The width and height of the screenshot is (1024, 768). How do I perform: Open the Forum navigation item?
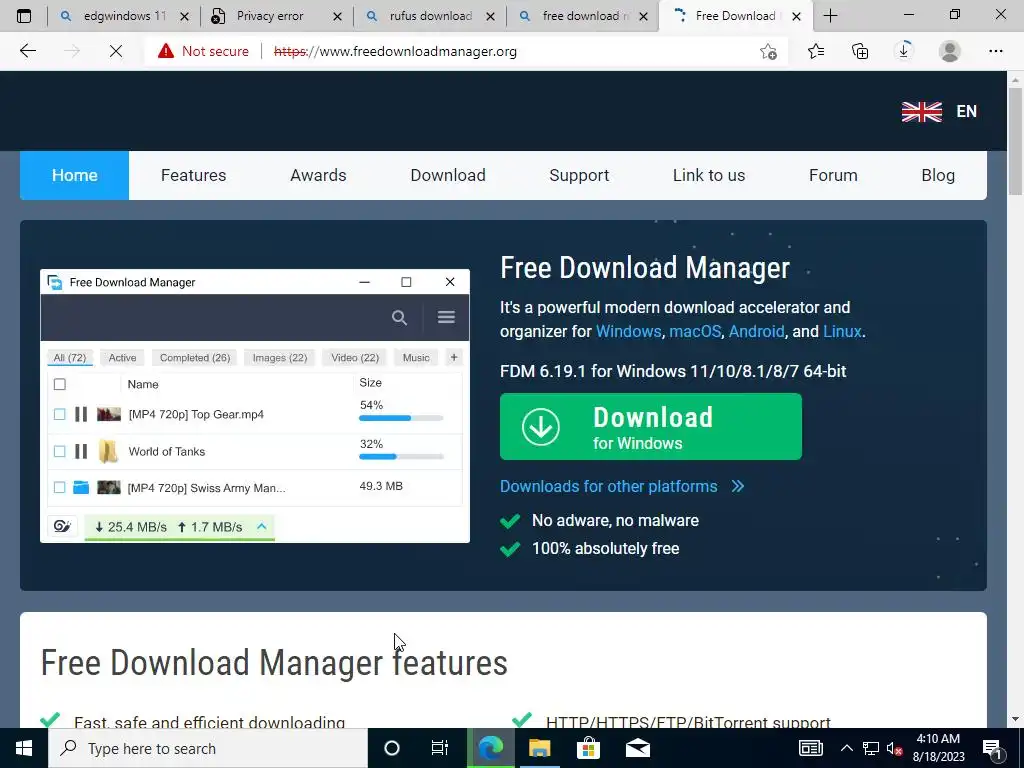(833, 175)
